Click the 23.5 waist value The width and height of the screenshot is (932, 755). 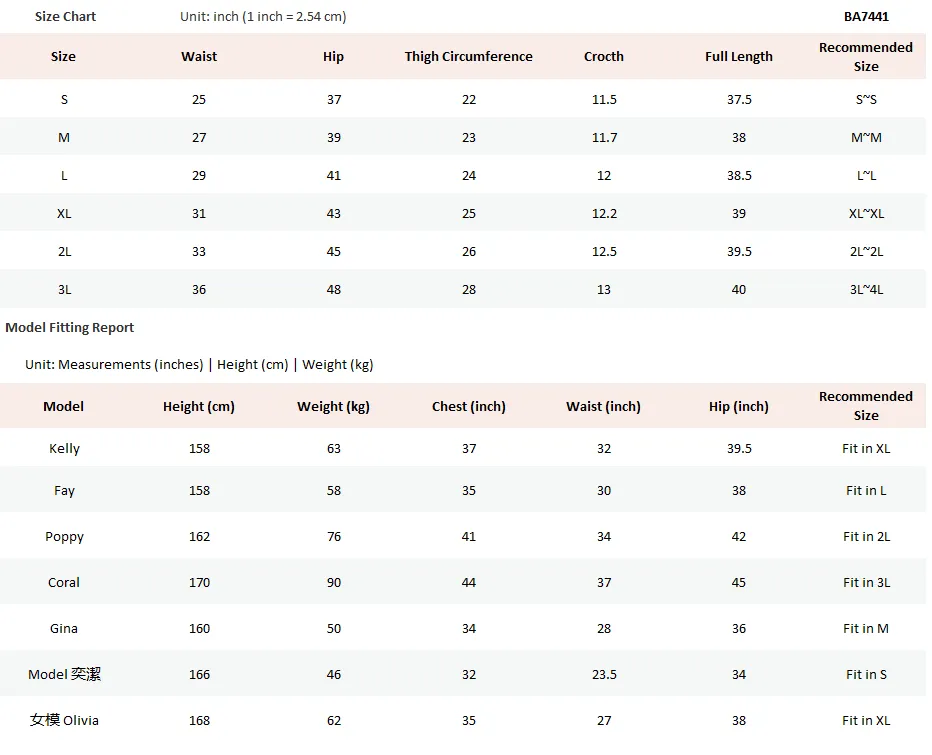pos(604,675)
